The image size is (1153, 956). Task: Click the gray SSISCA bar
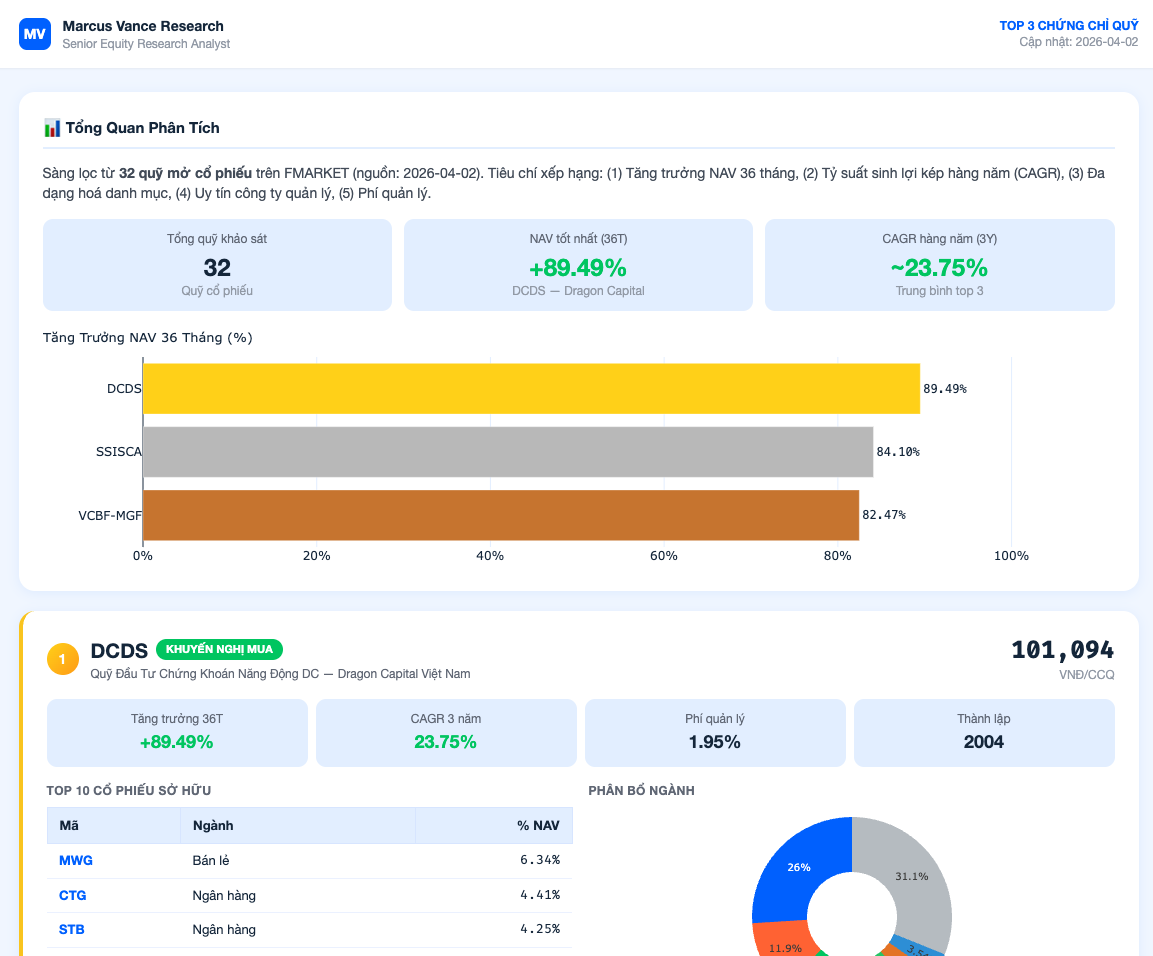(x=507, y=452)
